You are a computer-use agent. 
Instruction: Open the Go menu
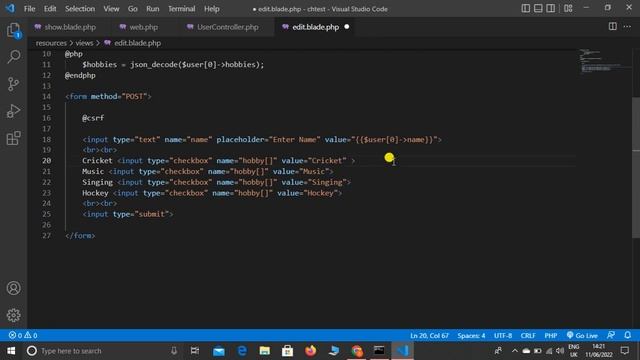point(133,9)
